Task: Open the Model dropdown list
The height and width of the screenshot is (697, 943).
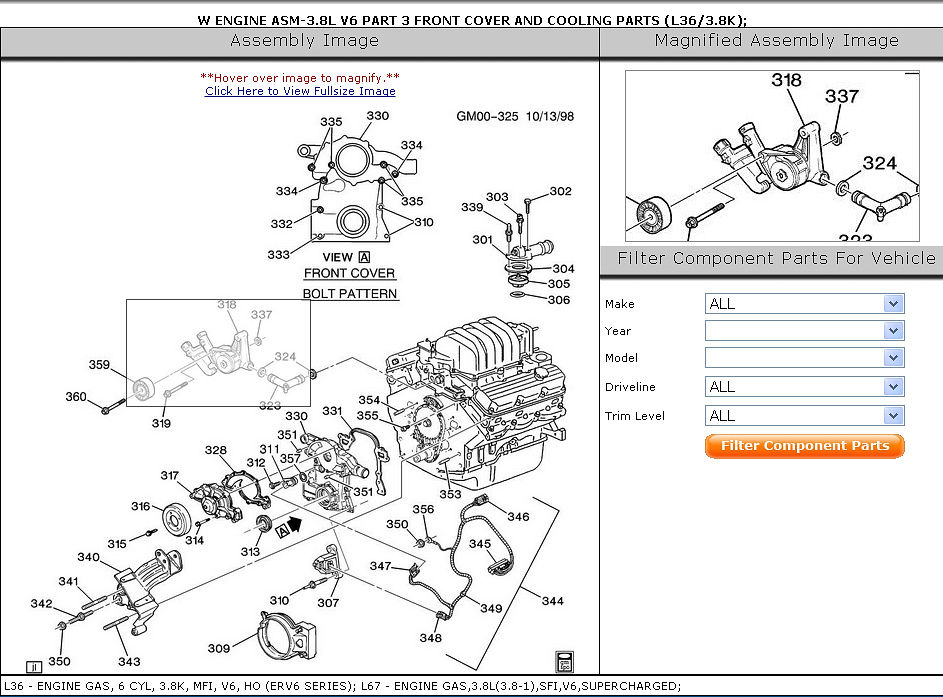Action: 804,358
